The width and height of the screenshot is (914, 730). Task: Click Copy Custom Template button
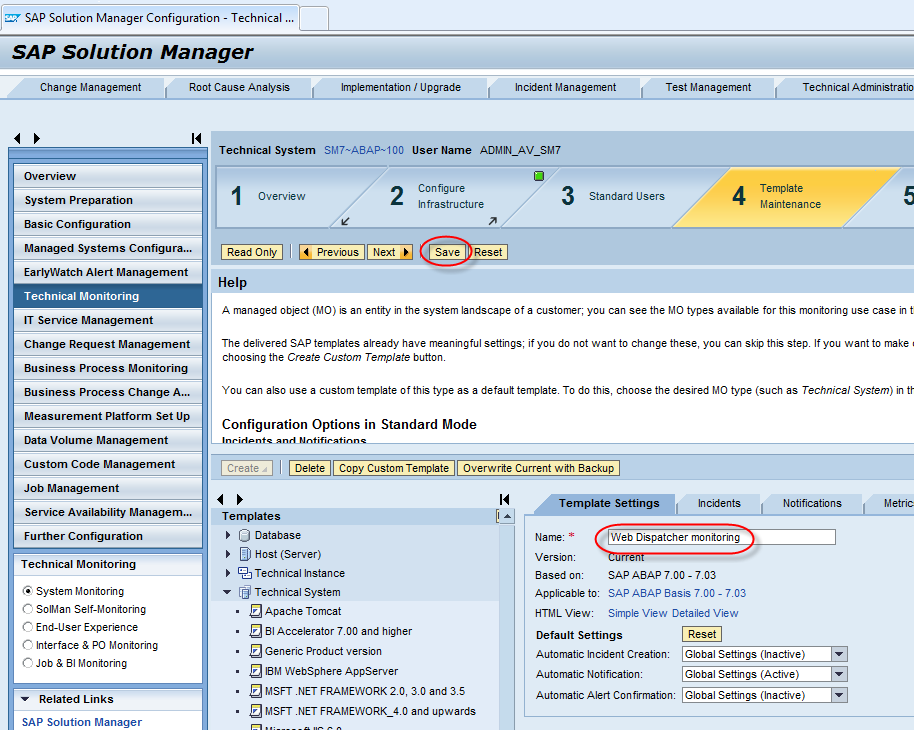[x=394, y=468]
